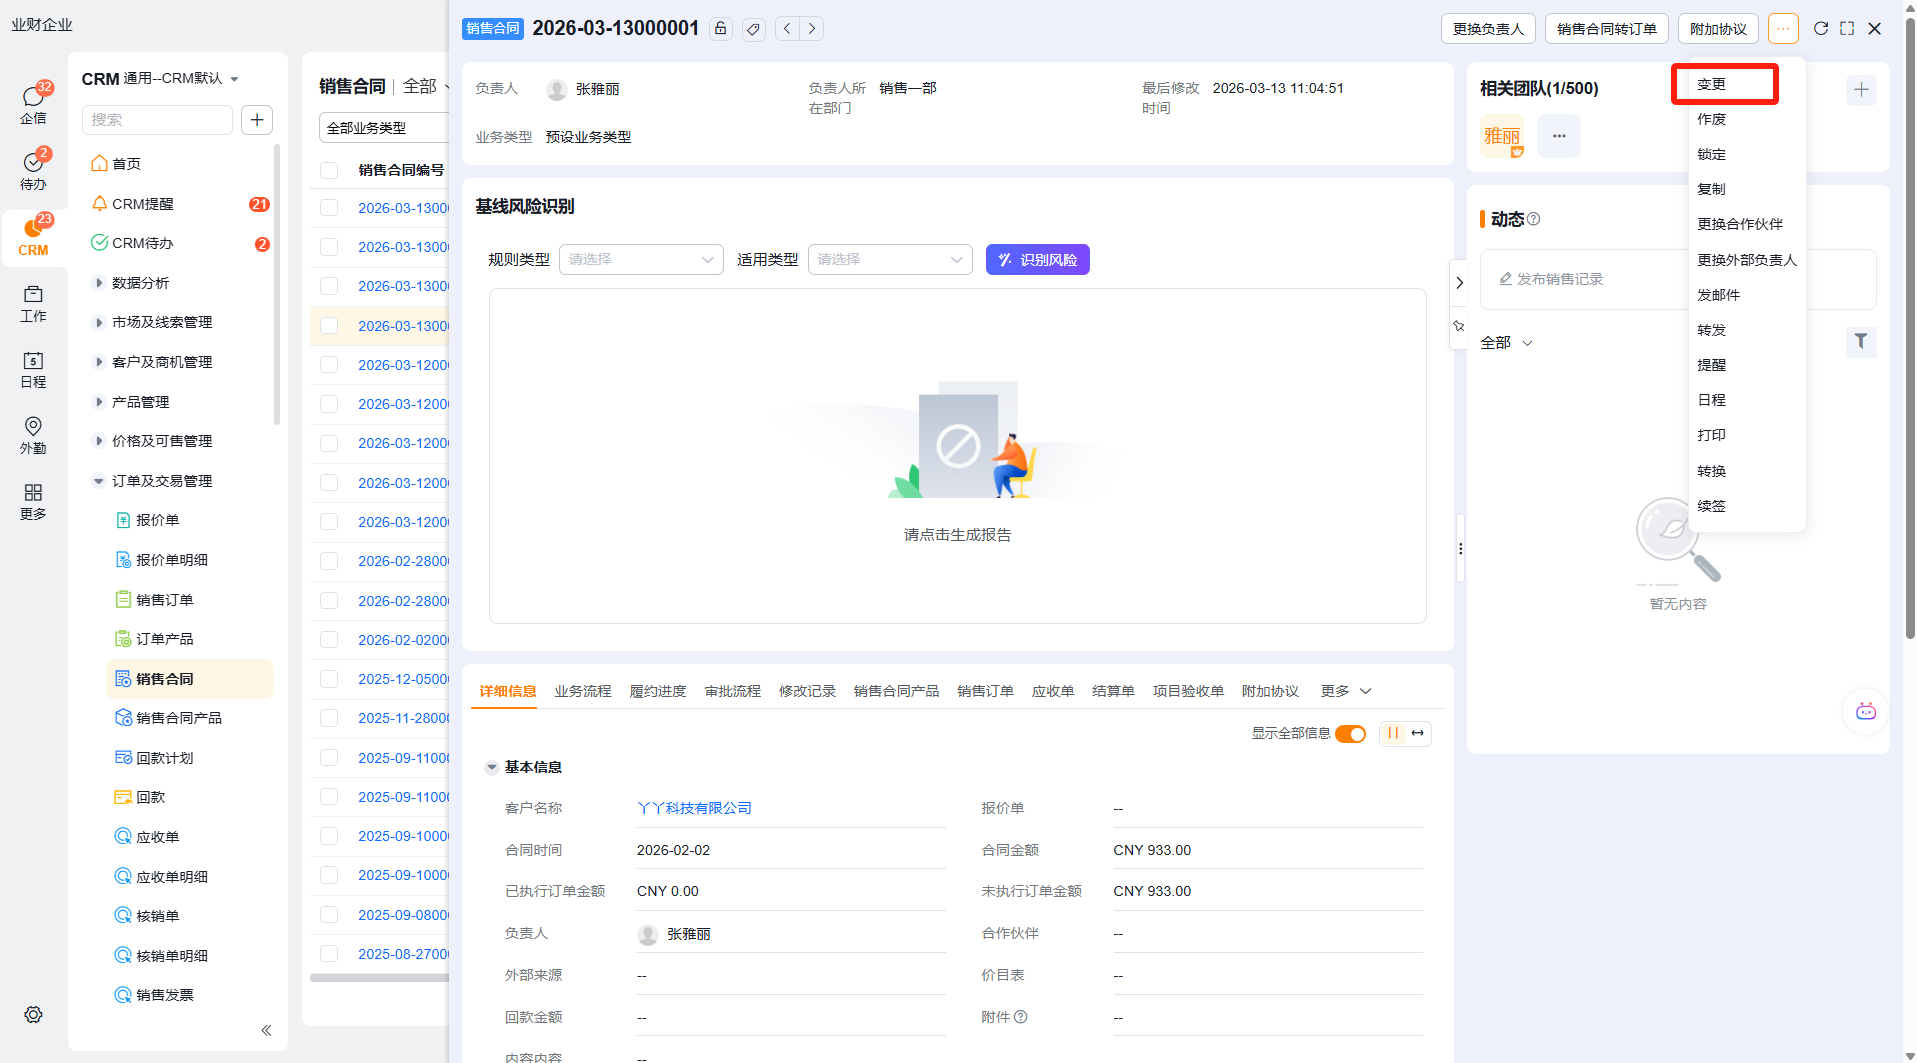Switch to two-column layout icon
The image size is (1917, 1063).
[1393, 733]
